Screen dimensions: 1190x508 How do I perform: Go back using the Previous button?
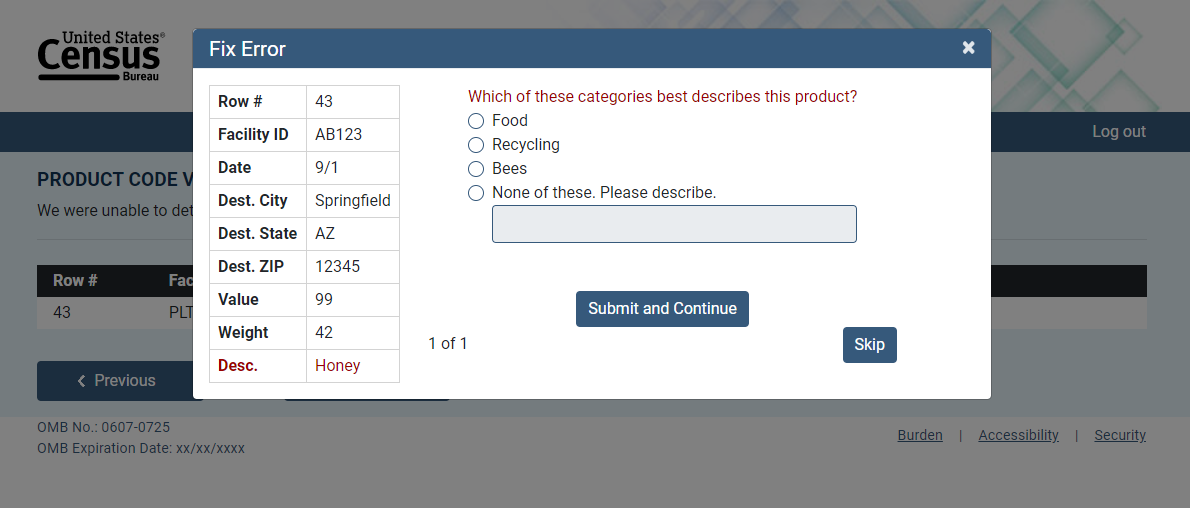coord(117,381)
